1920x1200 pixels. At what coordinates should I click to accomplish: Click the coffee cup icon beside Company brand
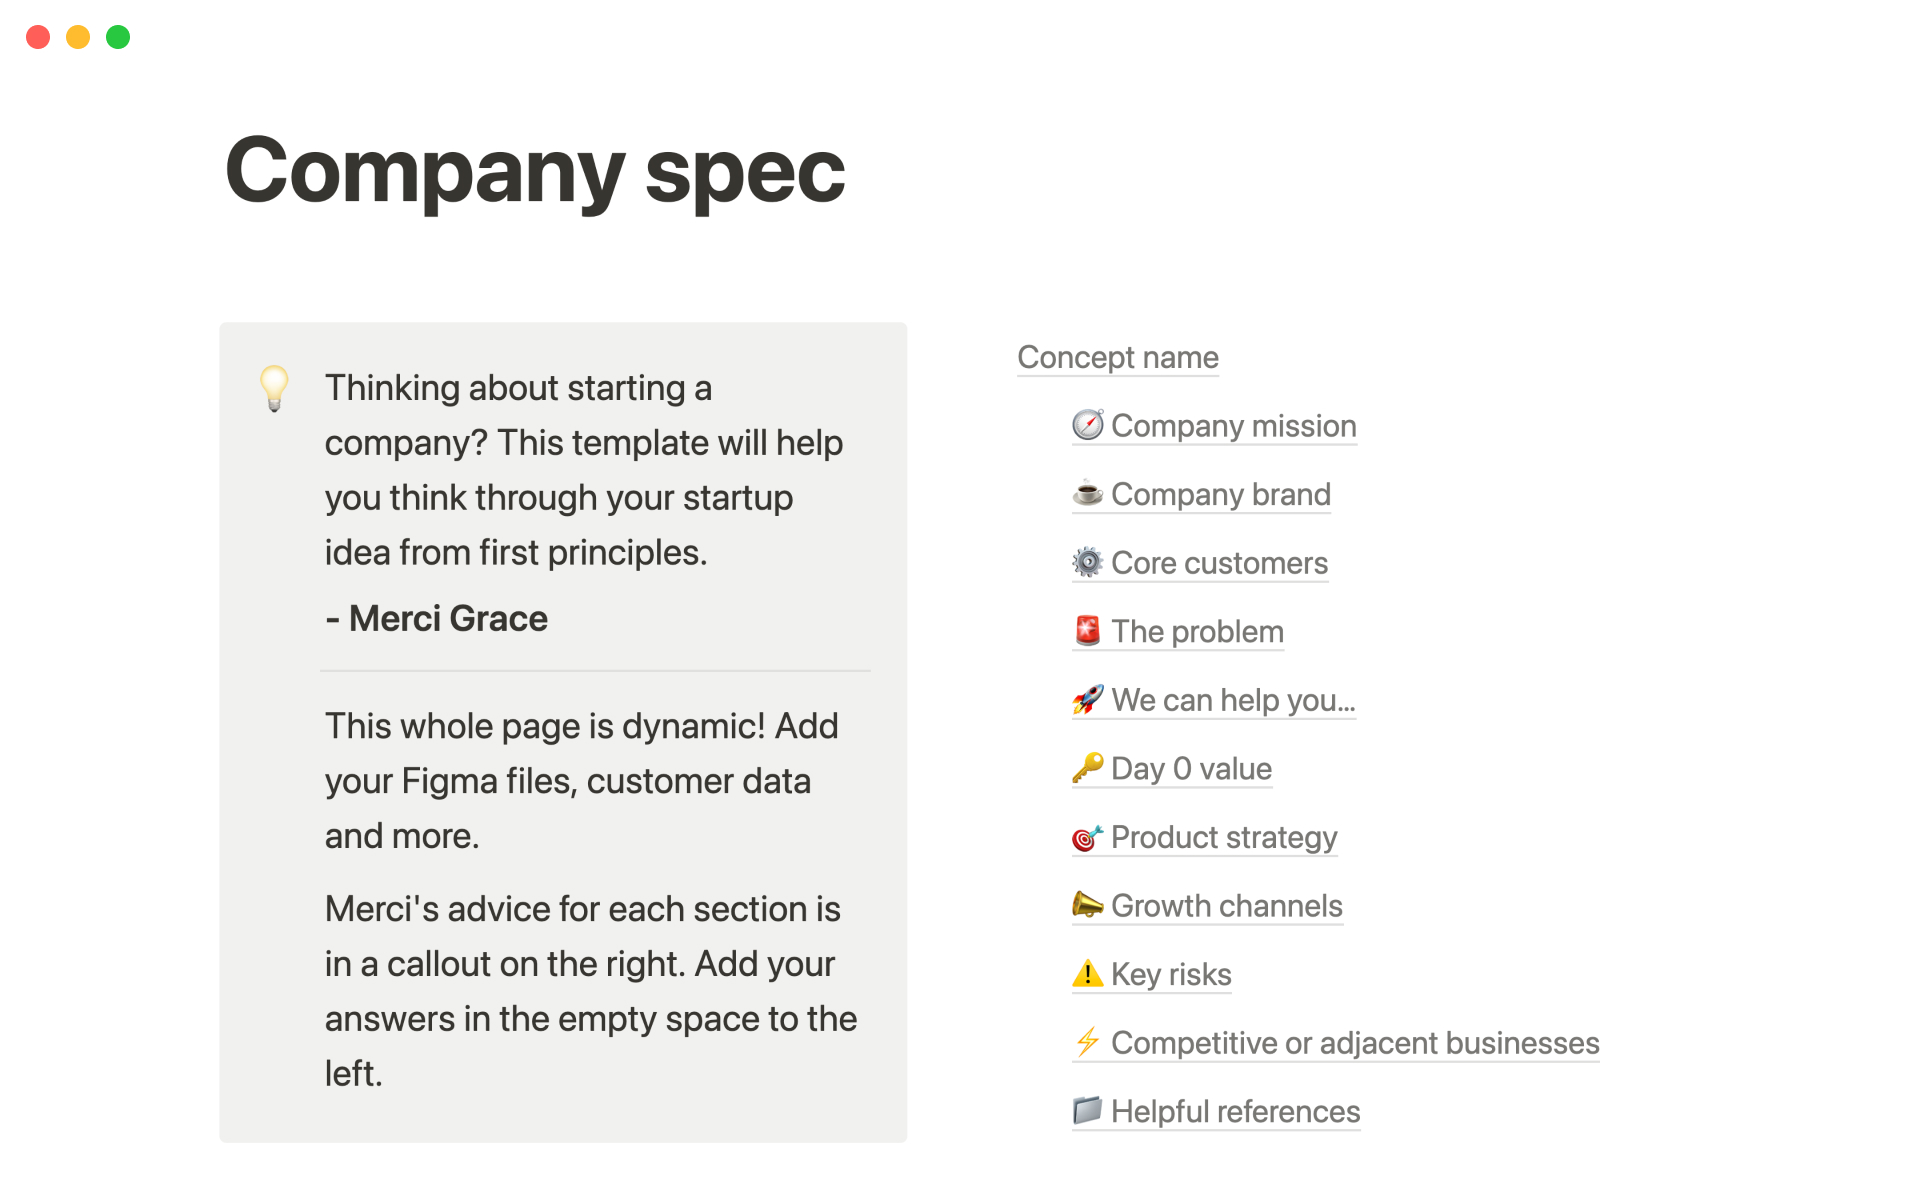click(x=1087, y=494)
